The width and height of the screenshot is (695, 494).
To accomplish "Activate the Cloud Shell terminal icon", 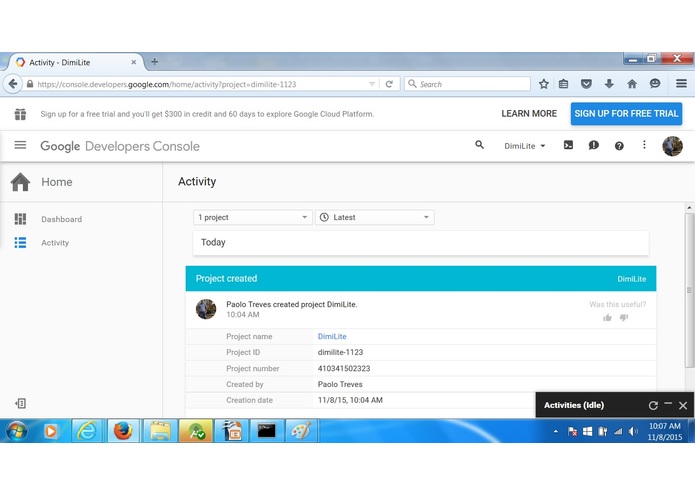I will 568,145.
